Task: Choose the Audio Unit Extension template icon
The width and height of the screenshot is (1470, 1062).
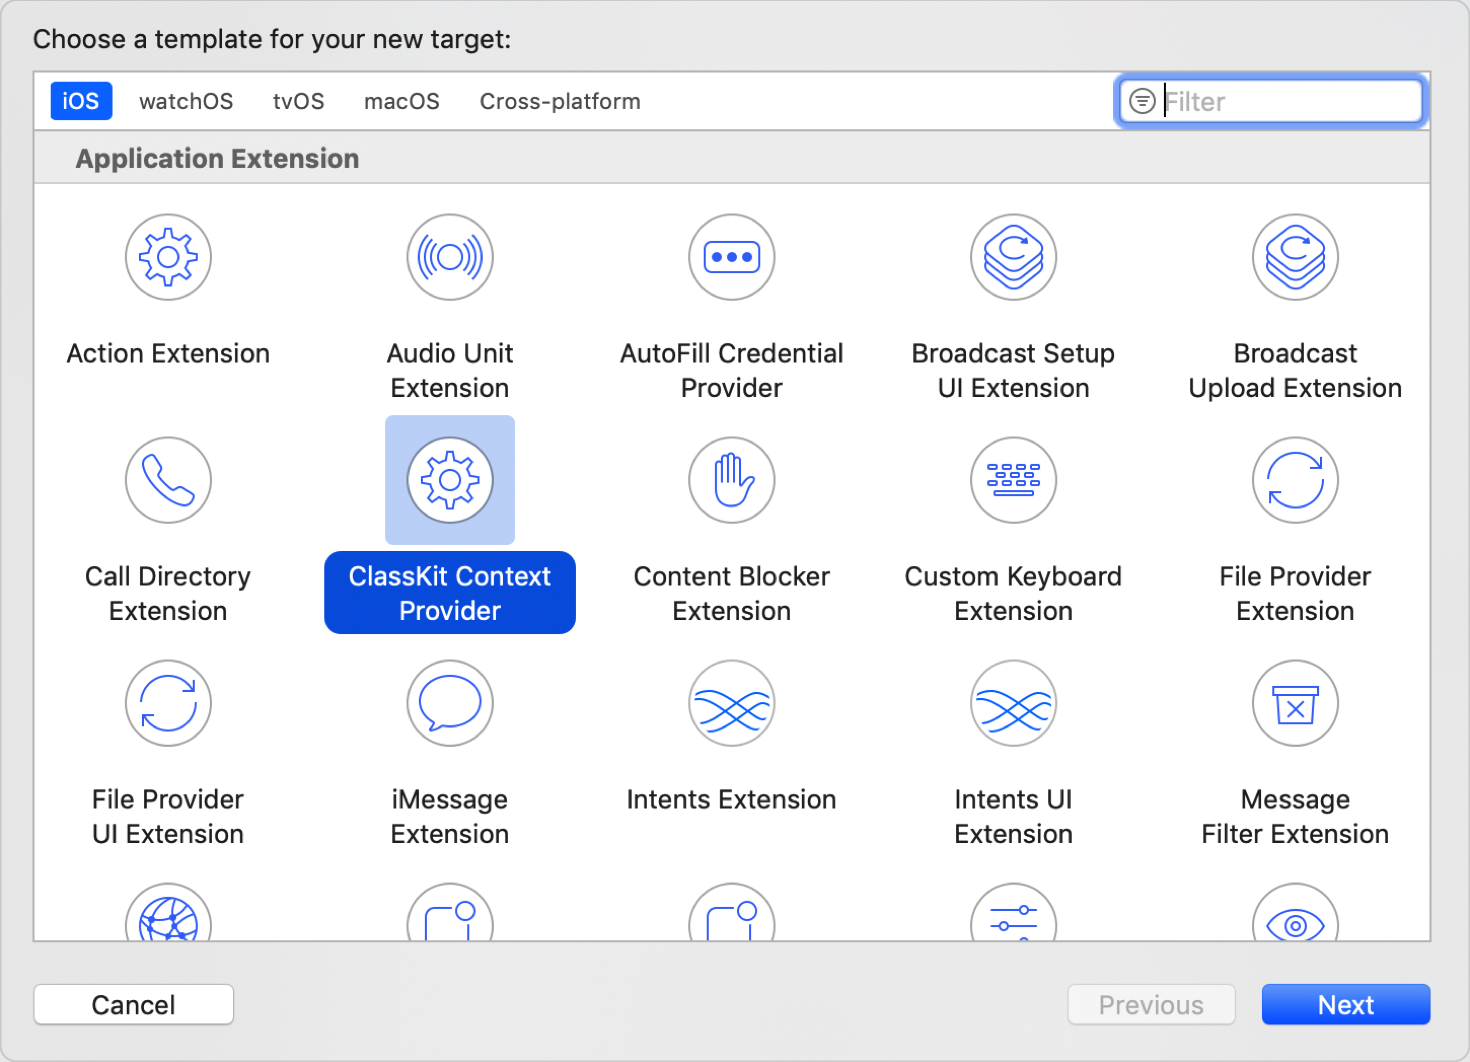Action: (450, 257)
